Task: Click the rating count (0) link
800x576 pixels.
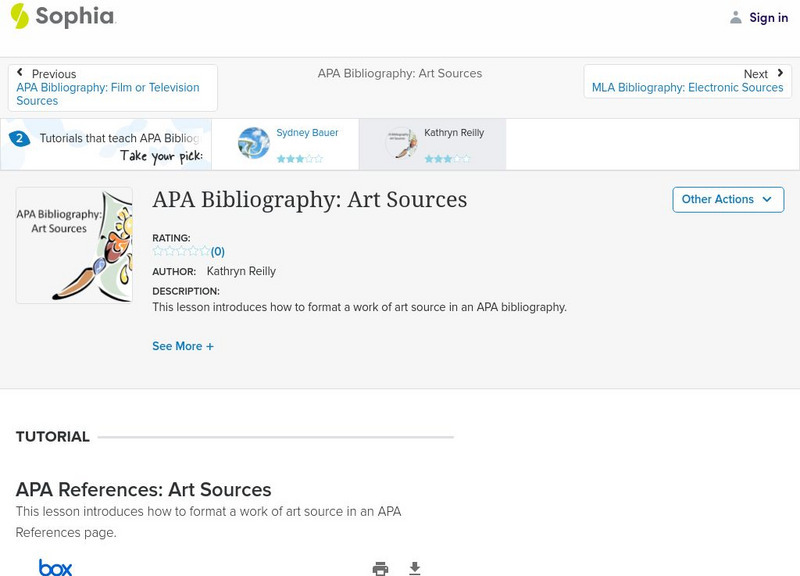Action: click(217, 252)
